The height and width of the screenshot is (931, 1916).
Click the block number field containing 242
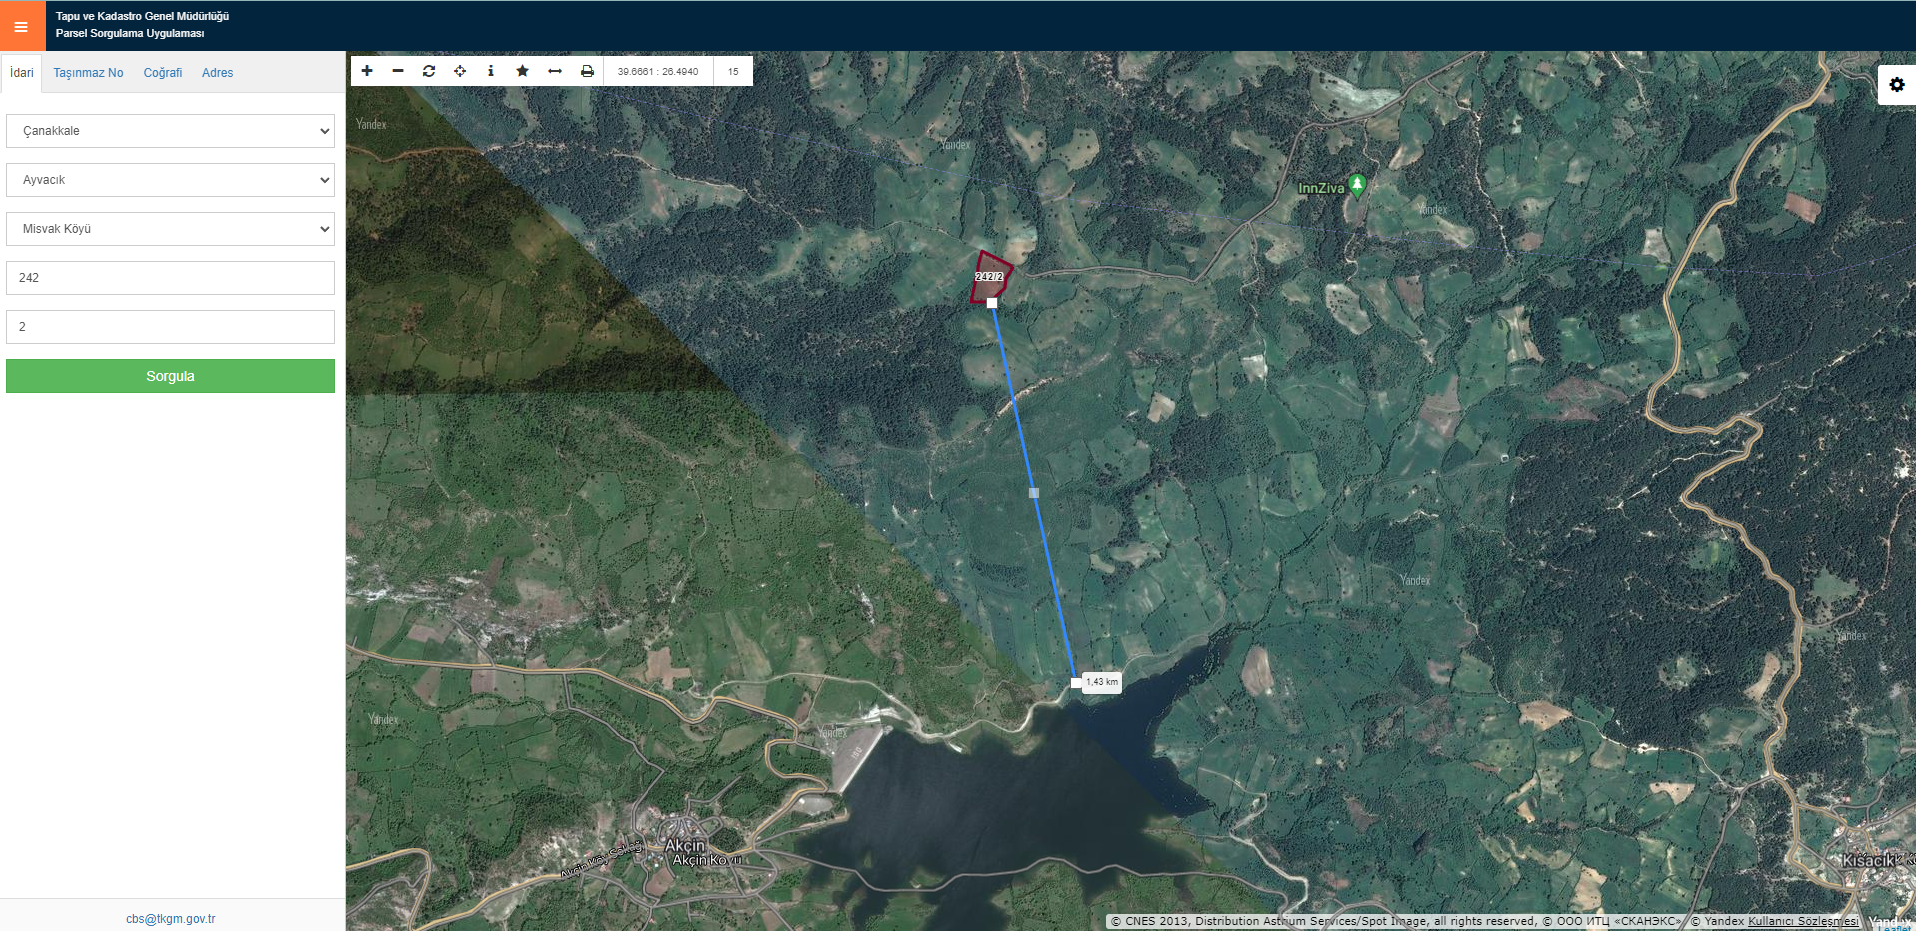pyautogui.click(x=170, y=278)
